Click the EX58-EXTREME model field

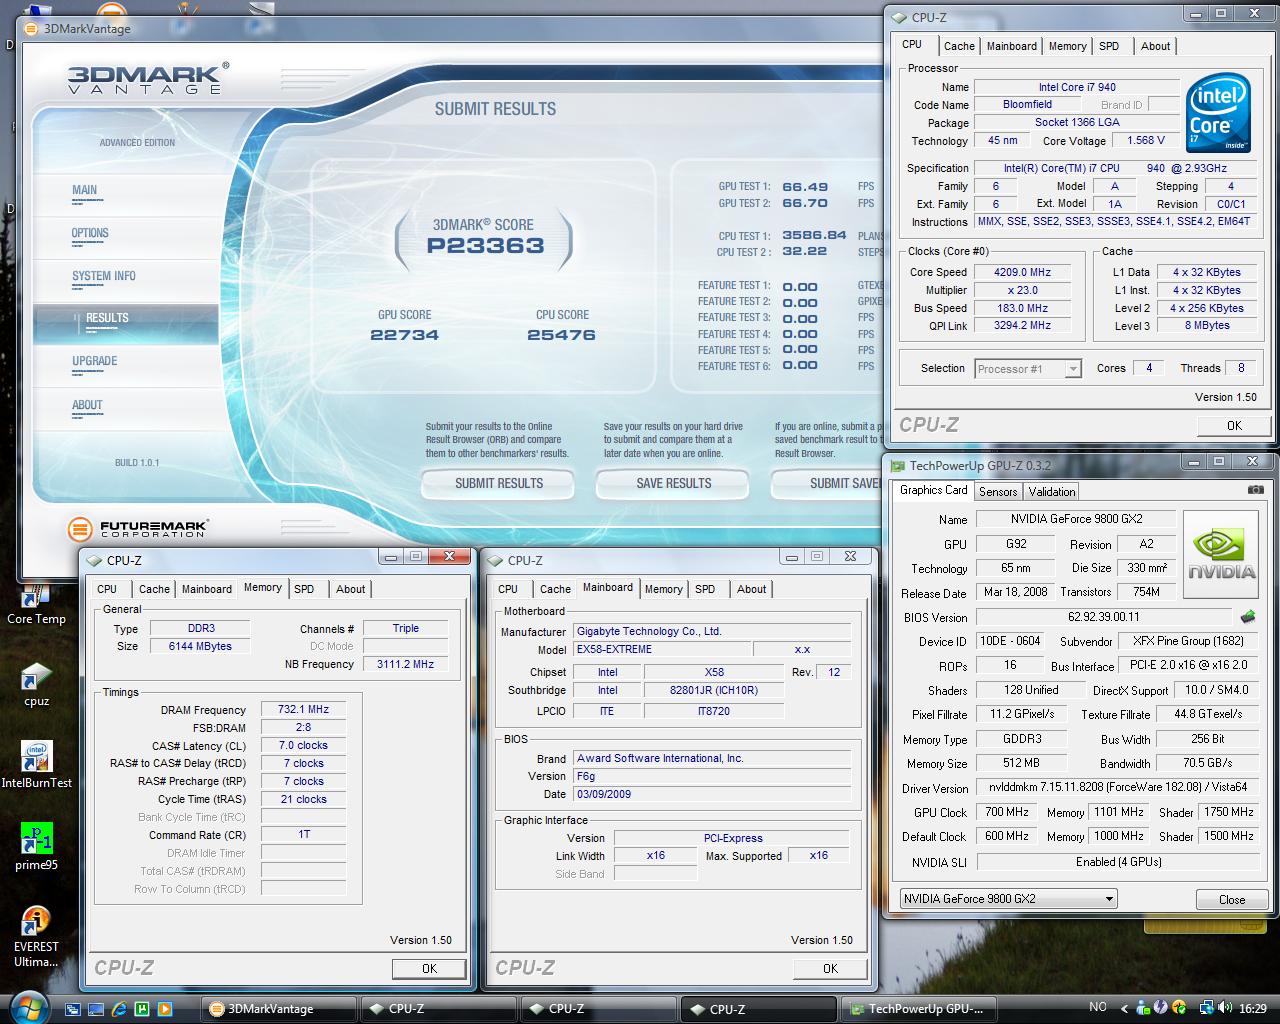tap(661, 650)
